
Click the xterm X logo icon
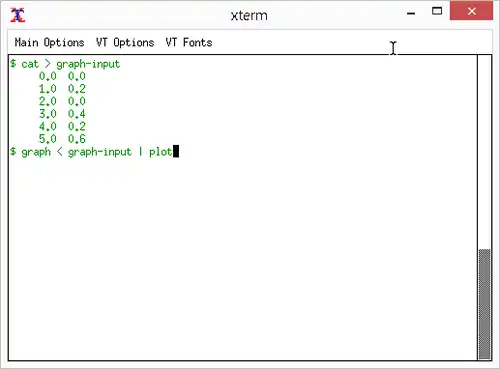[x=17, y=15]
